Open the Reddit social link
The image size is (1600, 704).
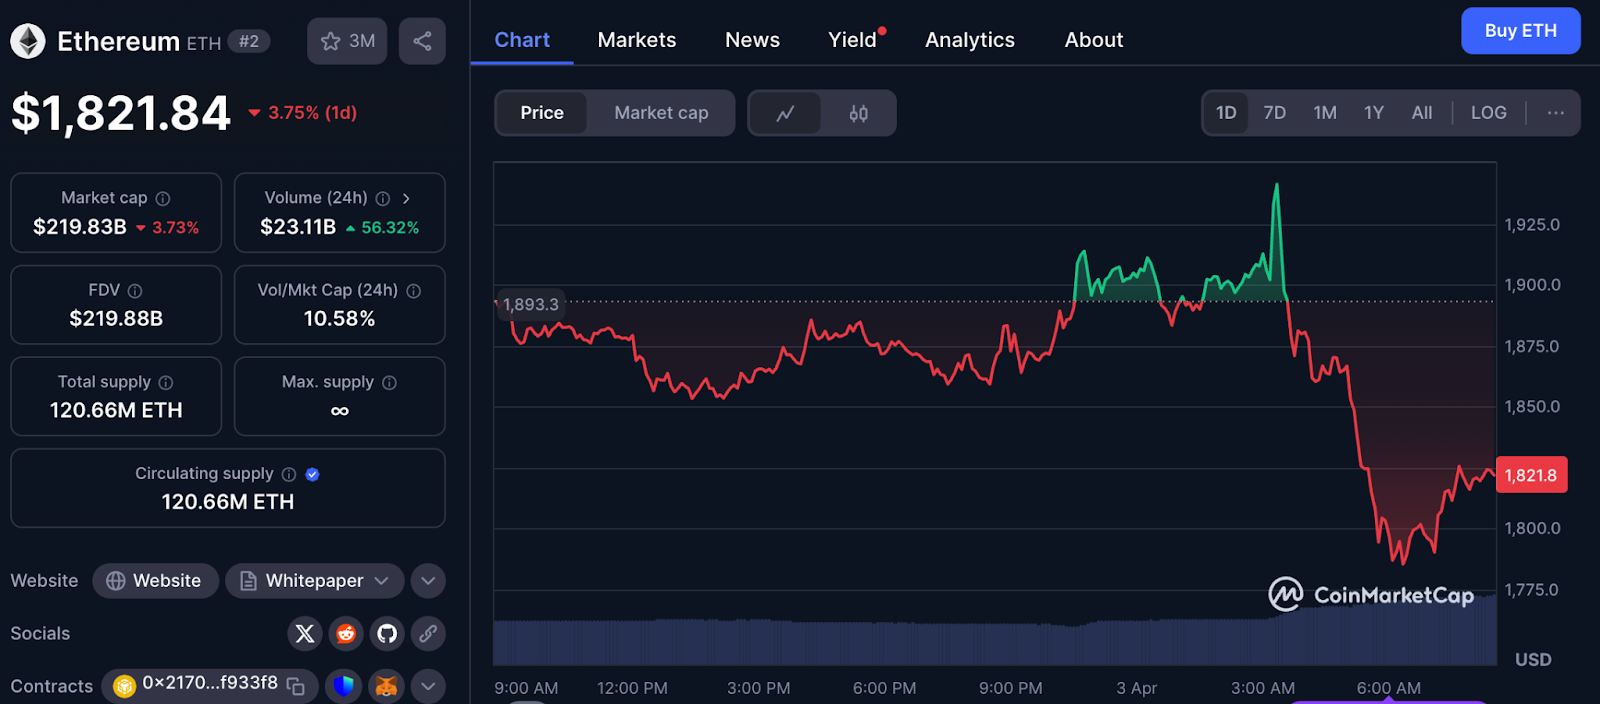click(346, 633)
